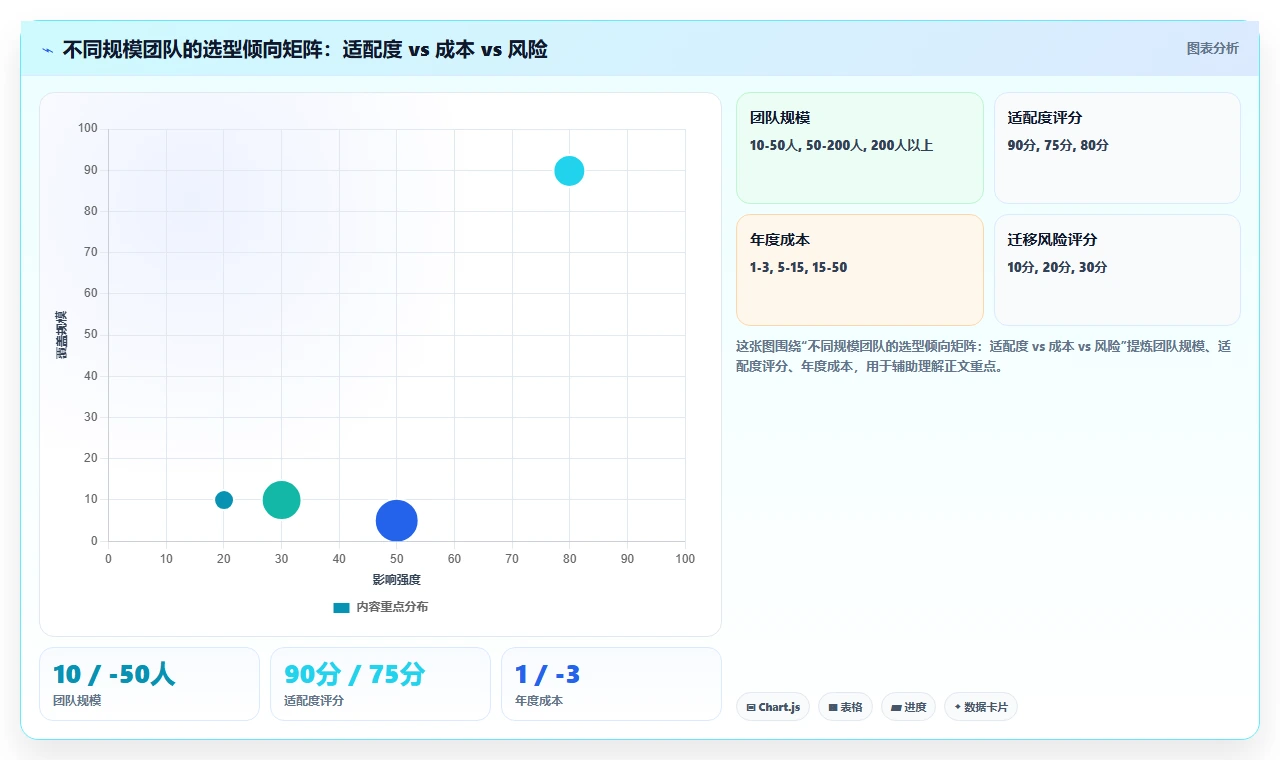Click the 数据卡片 sparkle icon
1280x760 pixels.
pos(957,707)
